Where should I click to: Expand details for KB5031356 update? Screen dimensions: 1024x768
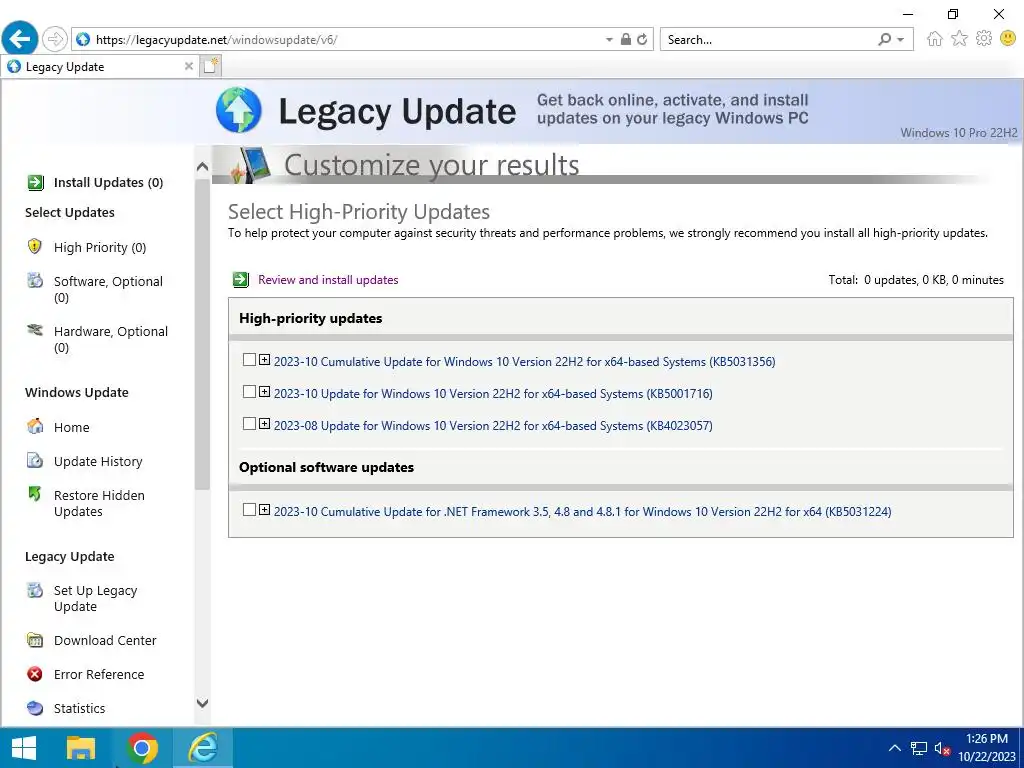264,360
